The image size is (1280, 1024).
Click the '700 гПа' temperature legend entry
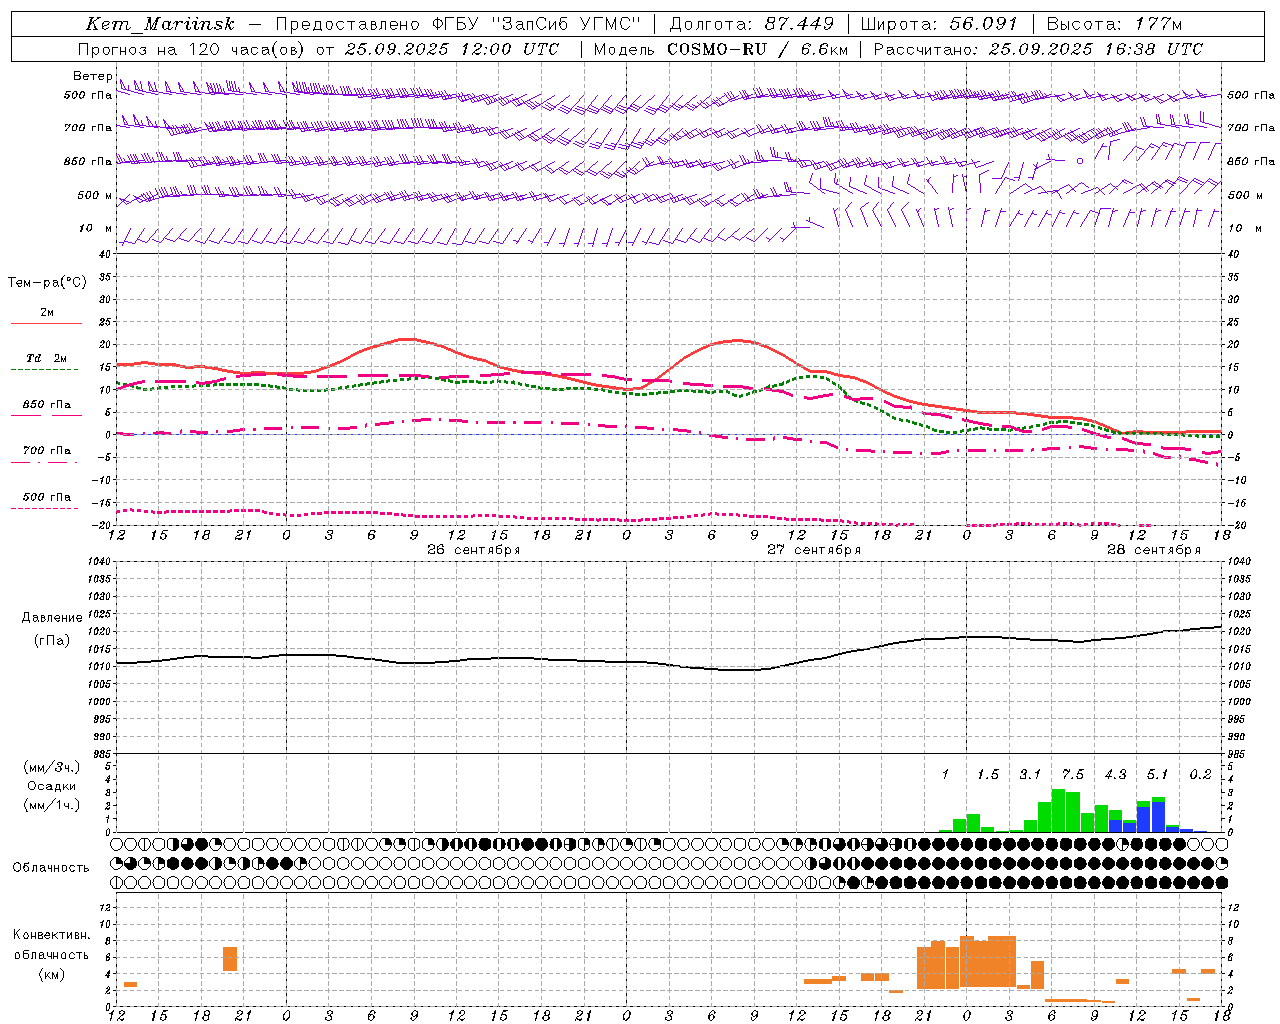pos(47,451)
